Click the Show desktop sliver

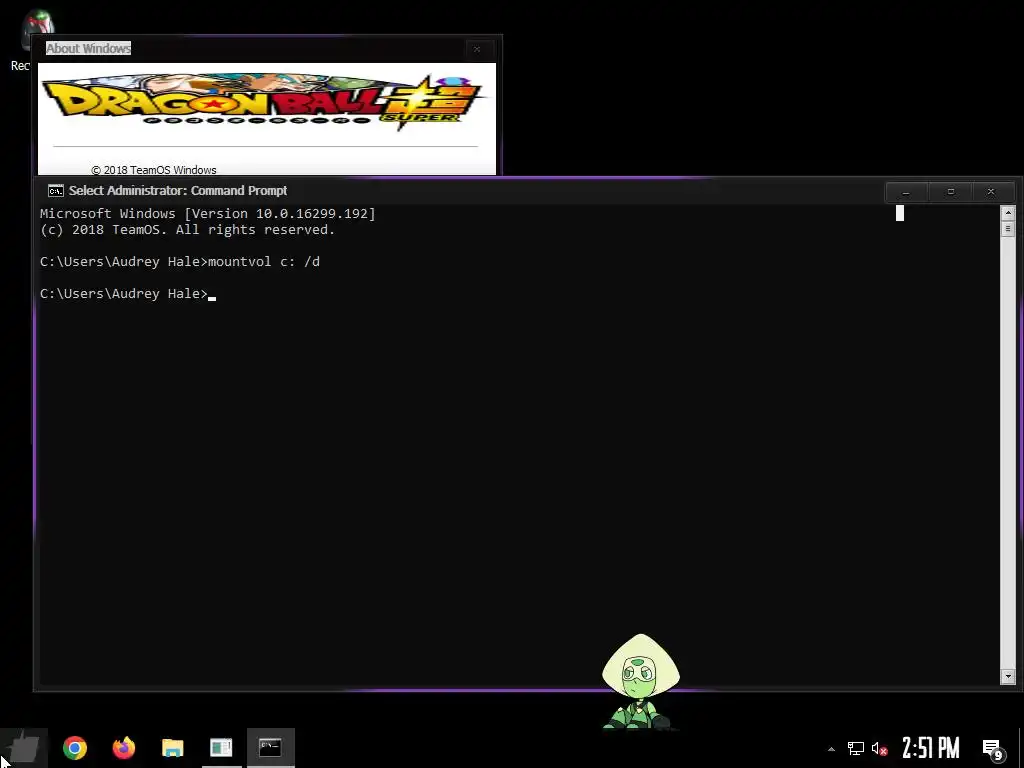click(x=1020, y=748)
